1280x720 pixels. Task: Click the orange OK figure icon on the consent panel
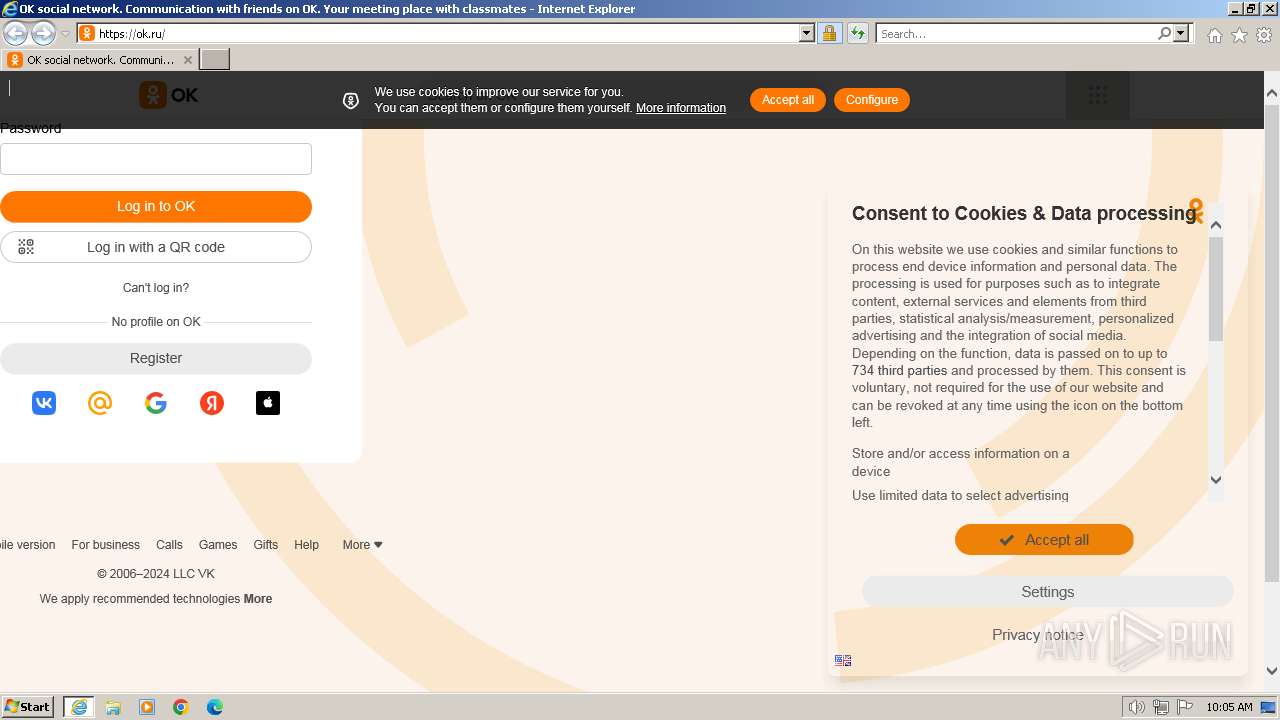pyautogui.click(x=1197, y=211)
